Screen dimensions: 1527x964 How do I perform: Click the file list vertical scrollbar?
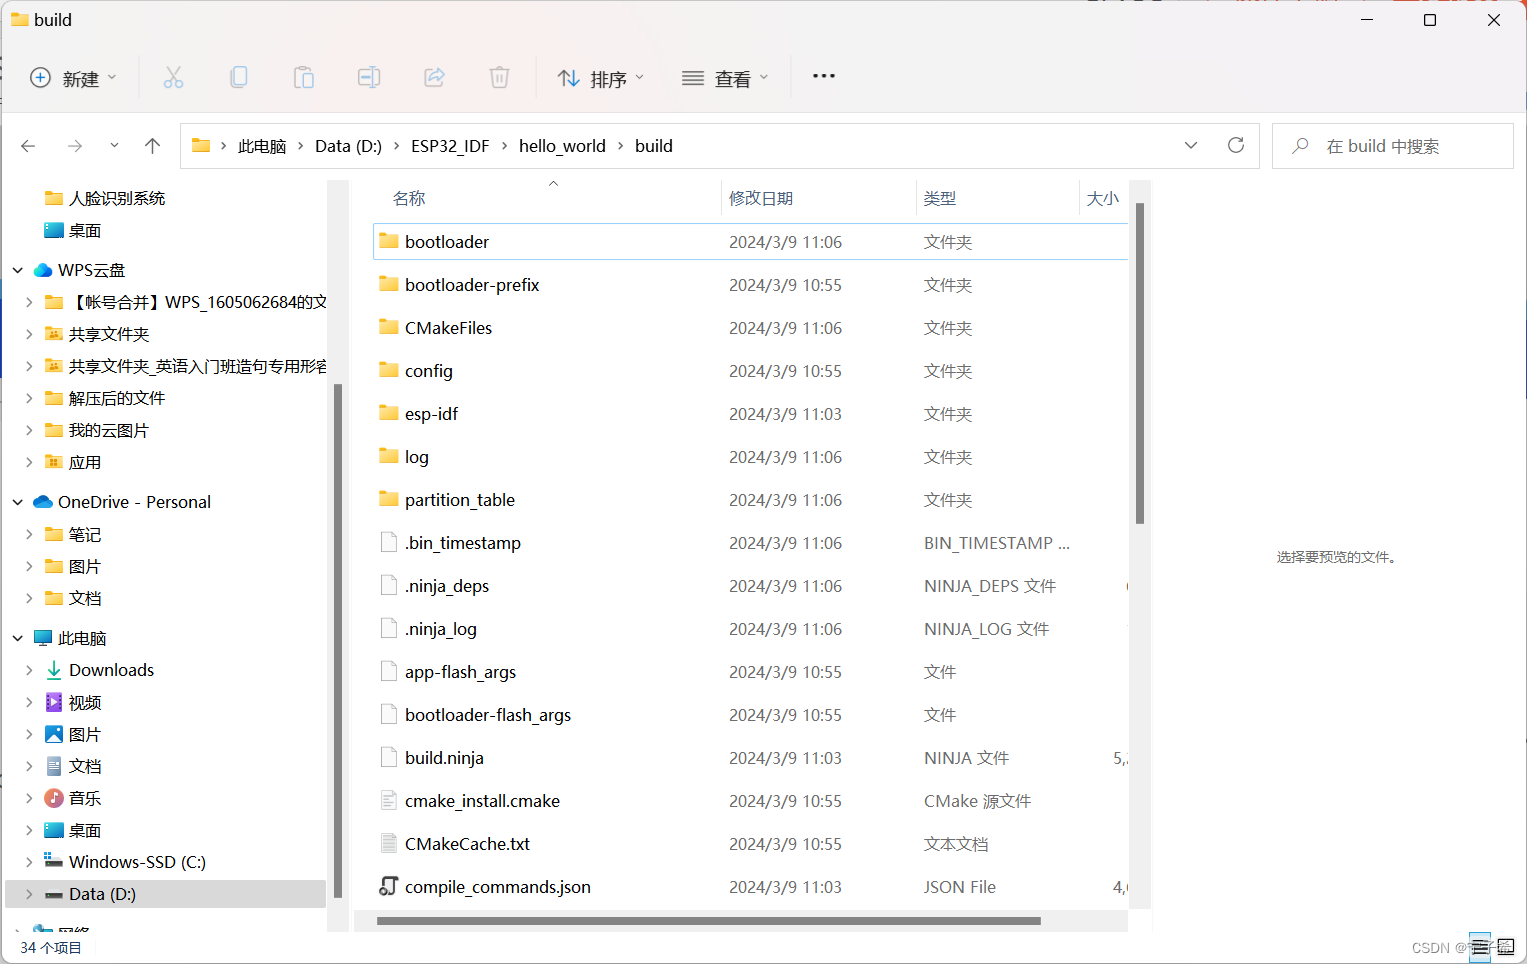(1140, 363)
